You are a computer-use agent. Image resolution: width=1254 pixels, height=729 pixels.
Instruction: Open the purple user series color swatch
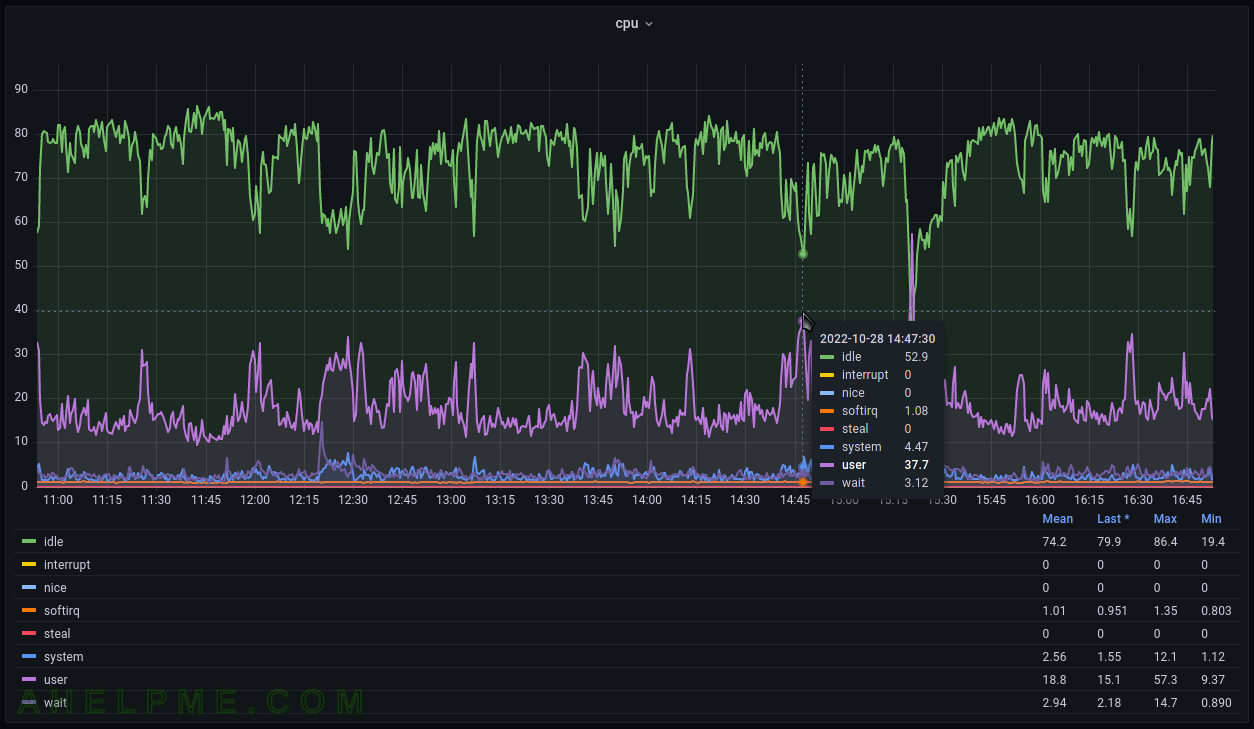29,680
